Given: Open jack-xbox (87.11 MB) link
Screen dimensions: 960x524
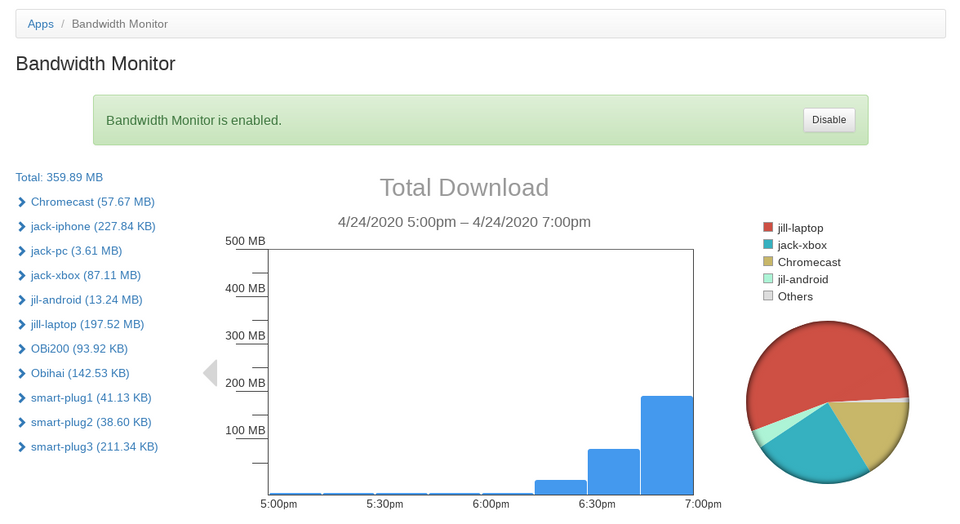Looking at the screenshot, I should click(86, 275).
